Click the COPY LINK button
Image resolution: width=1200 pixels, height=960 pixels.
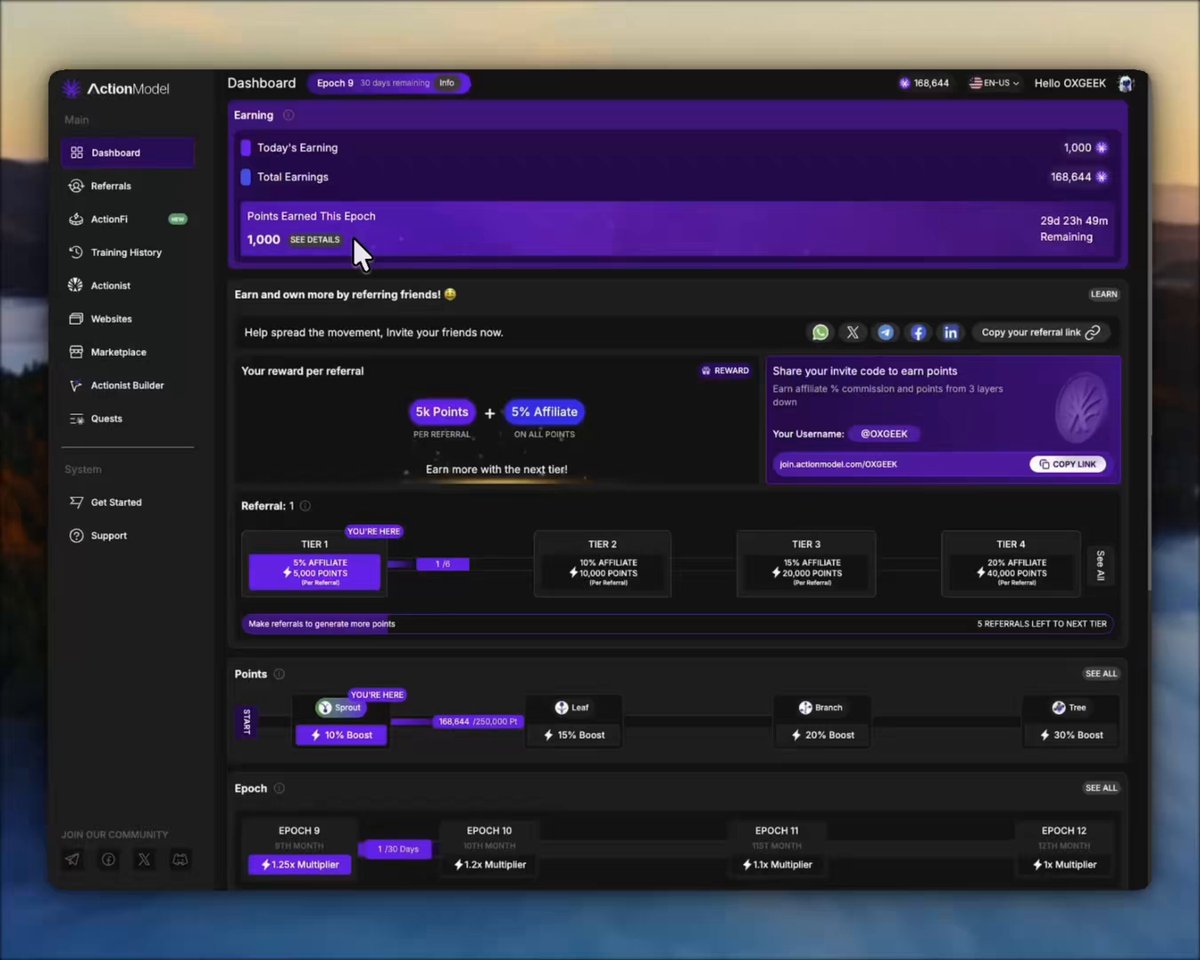coord(1067,464)
